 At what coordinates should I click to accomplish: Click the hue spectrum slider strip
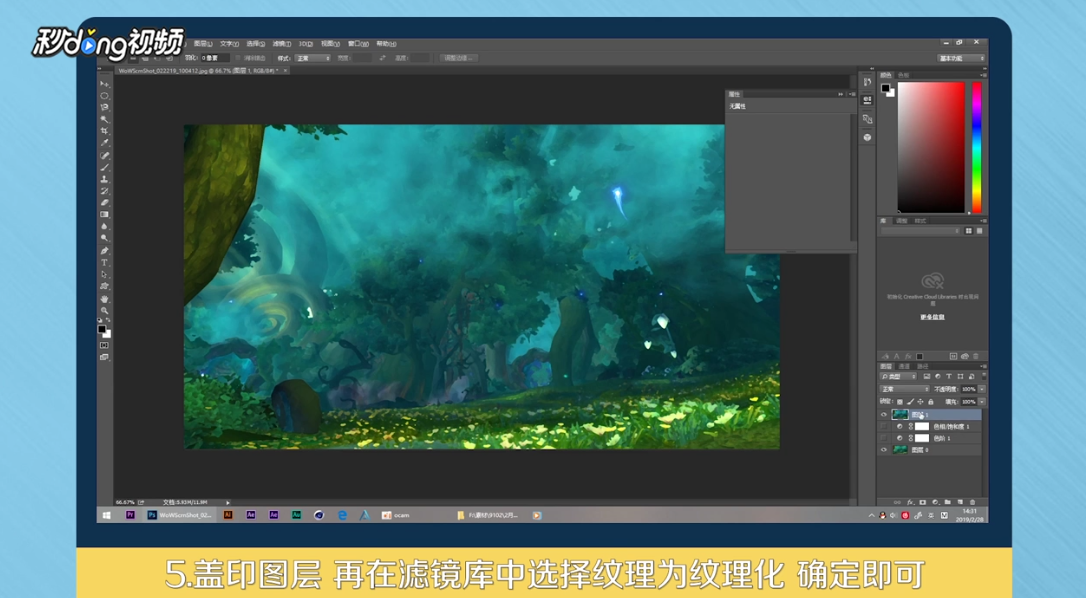(x=977, y=147)
